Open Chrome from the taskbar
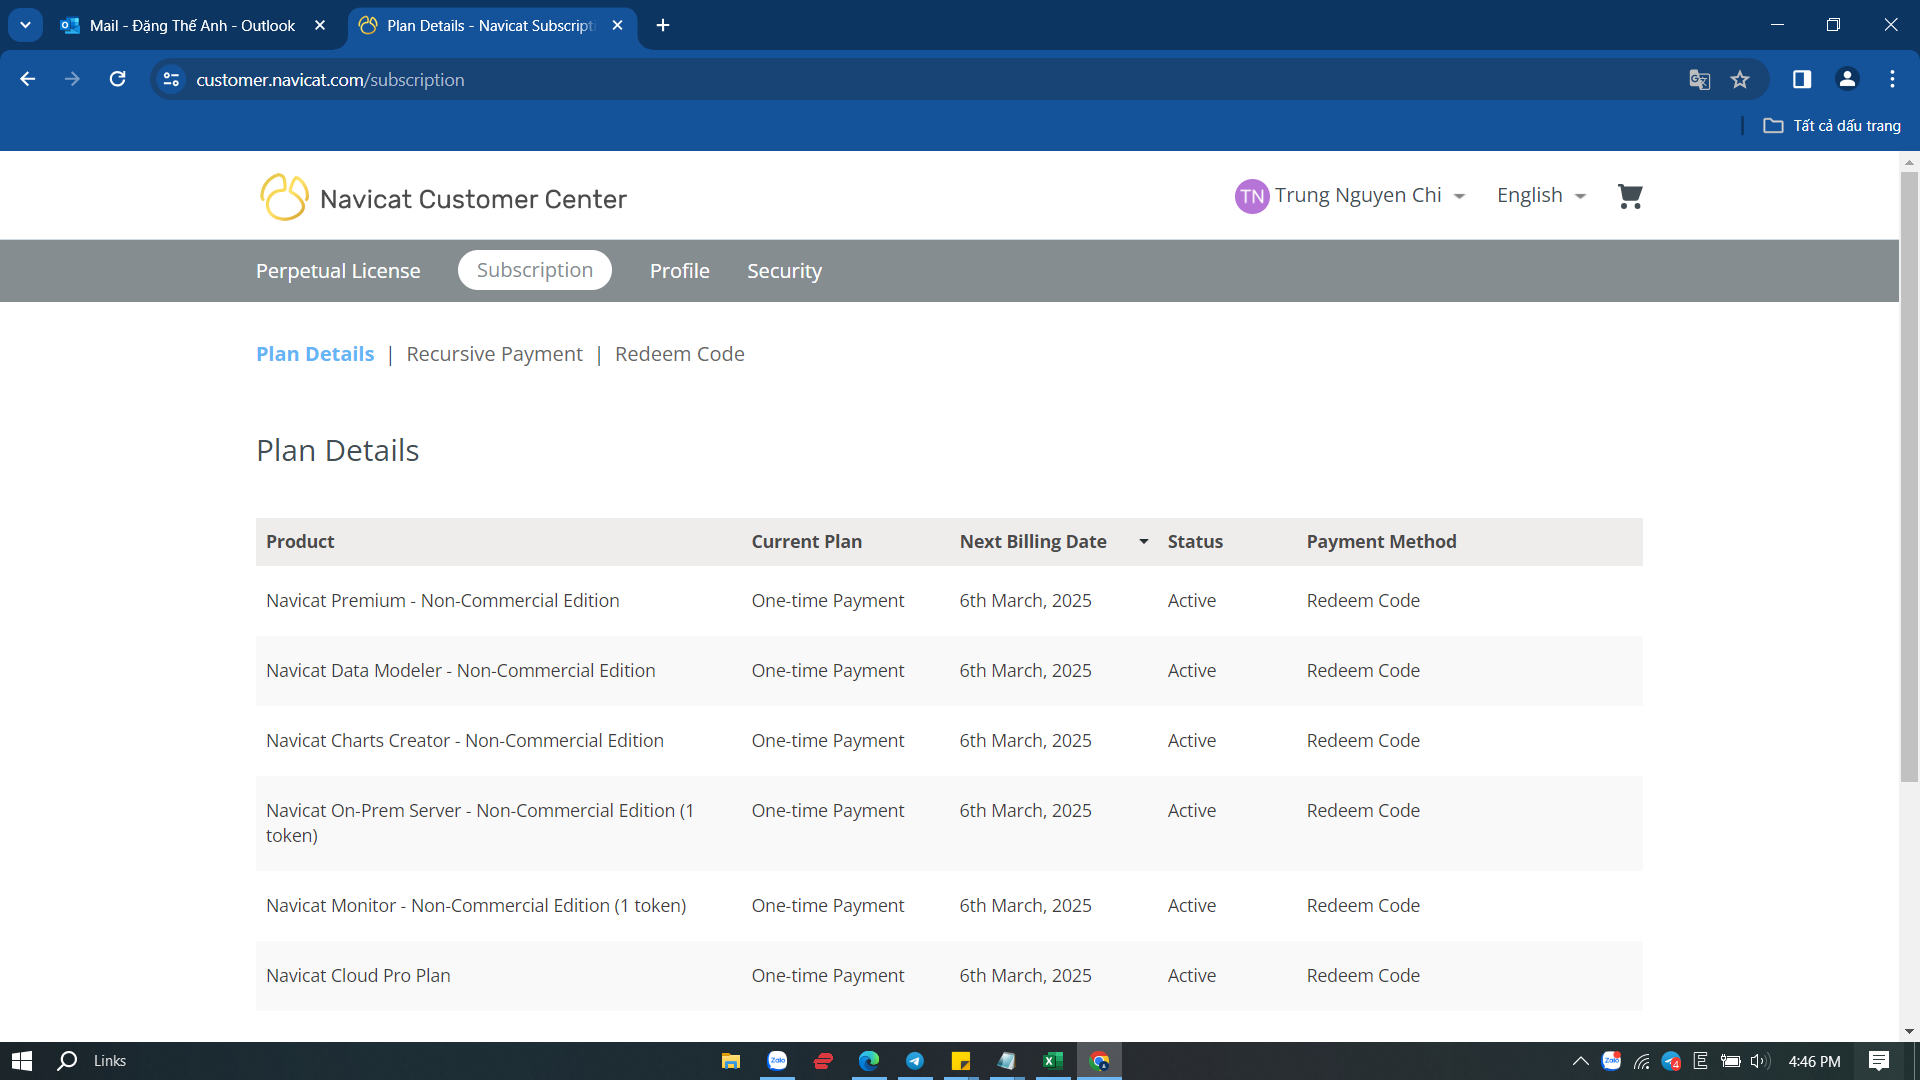 (1099, 1061)
